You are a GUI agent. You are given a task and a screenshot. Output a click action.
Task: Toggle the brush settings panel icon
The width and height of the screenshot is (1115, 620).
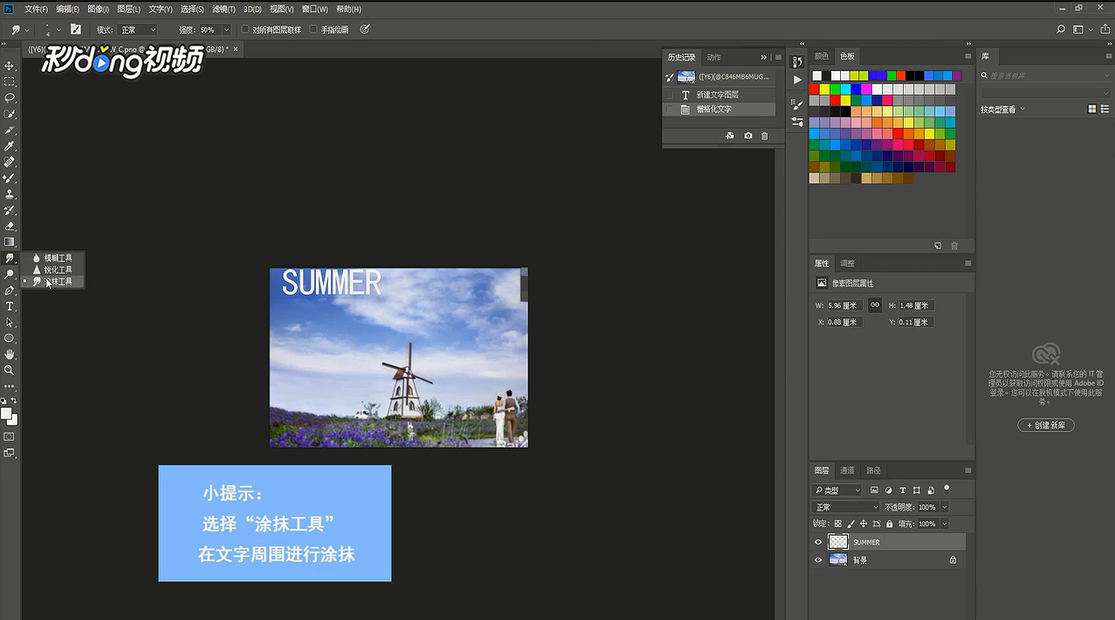click(x=75, y=29)
